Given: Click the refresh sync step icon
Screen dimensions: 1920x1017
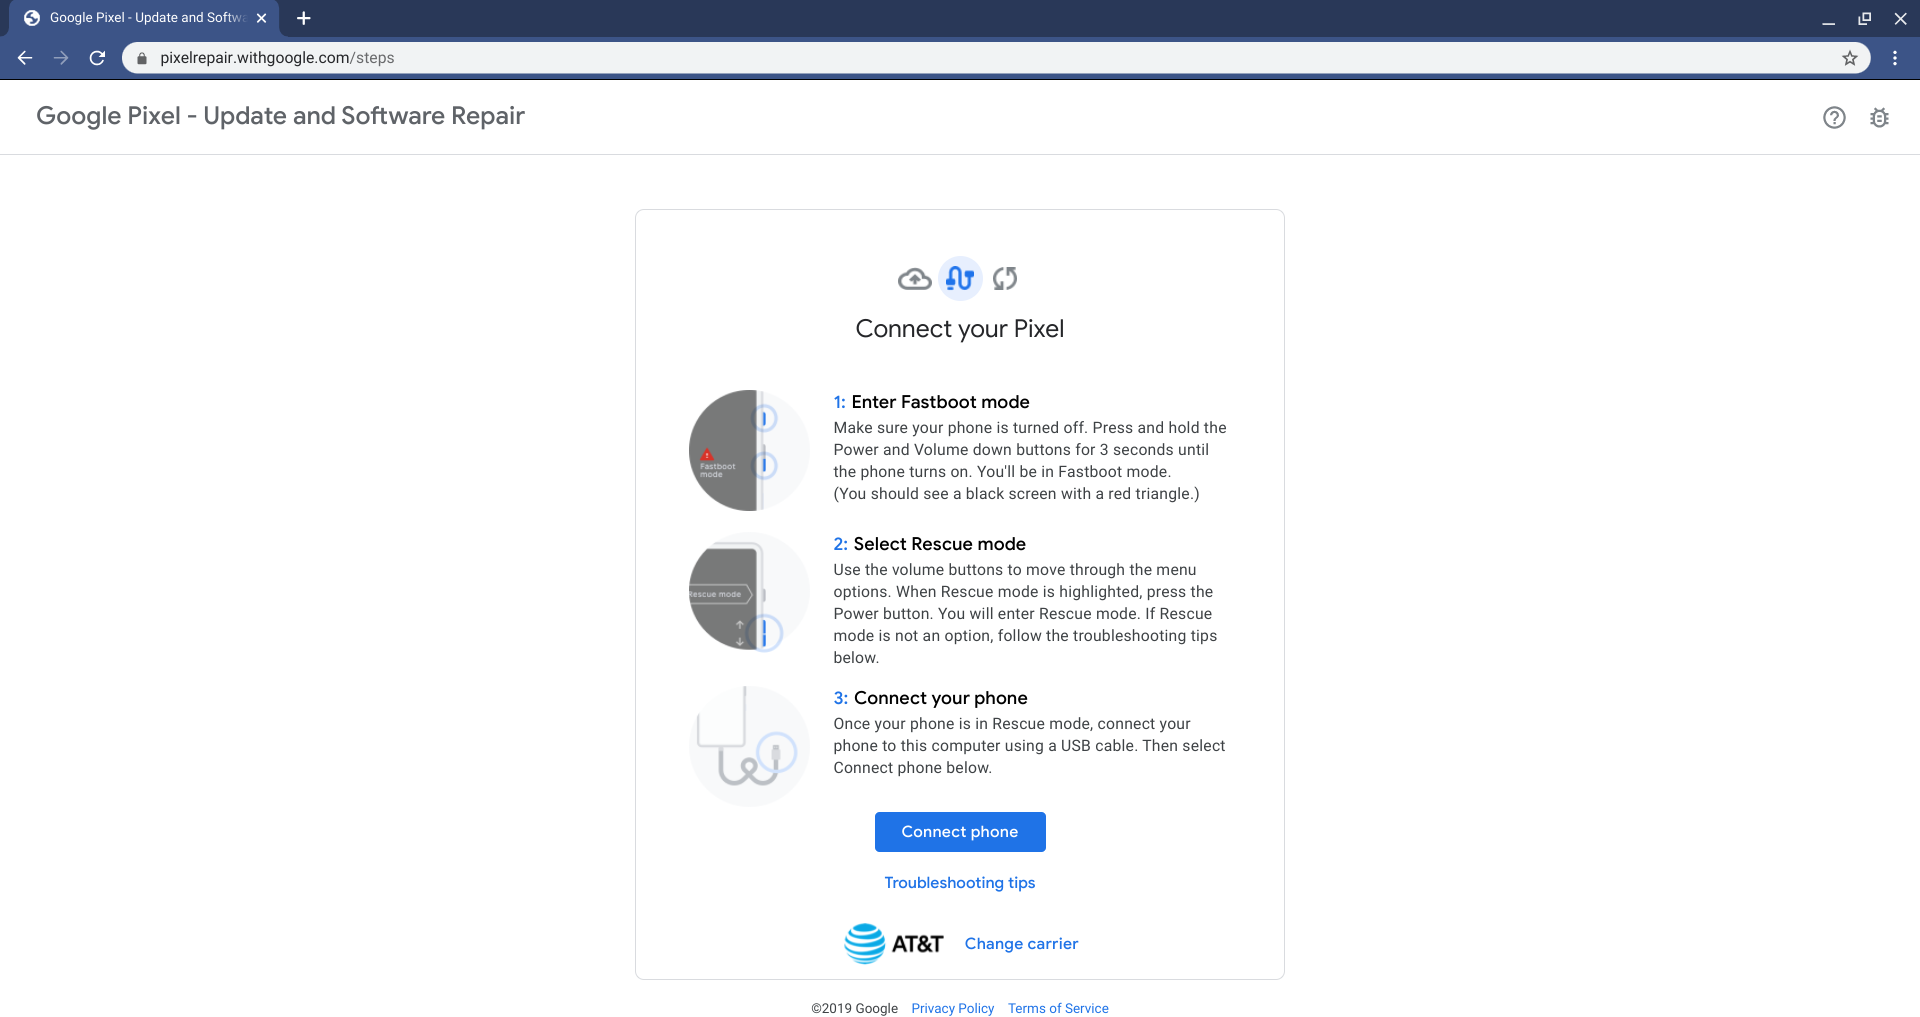Looking at the screenshot, I should tap(1005, 279).
